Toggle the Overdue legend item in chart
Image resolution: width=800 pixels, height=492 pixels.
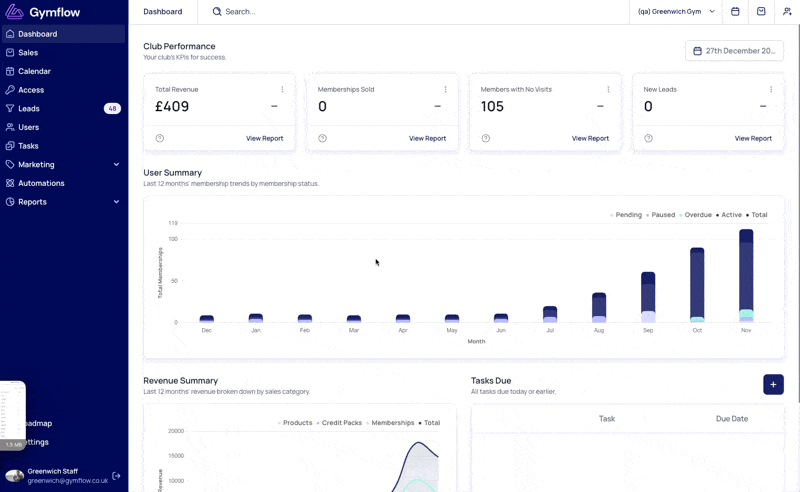tap(695, 215)
